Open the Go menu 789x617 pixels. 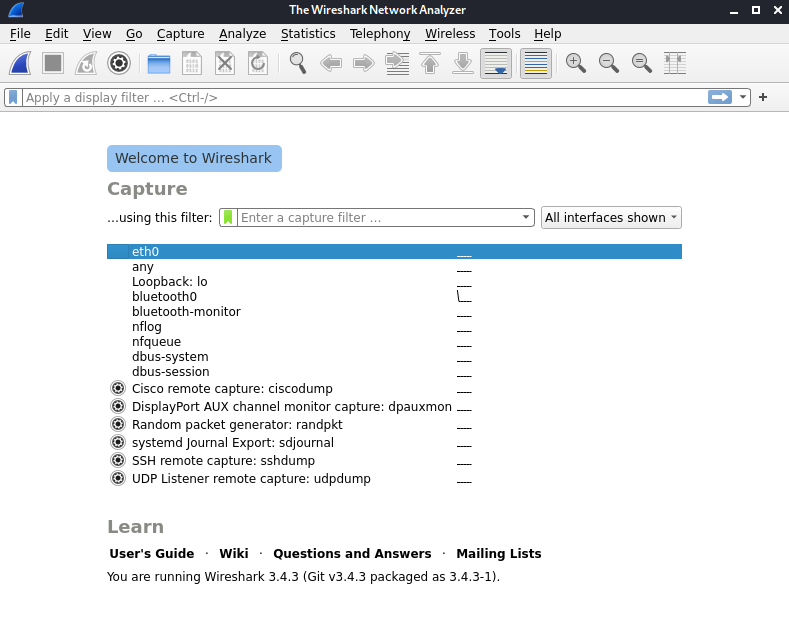tap(134, 34)
